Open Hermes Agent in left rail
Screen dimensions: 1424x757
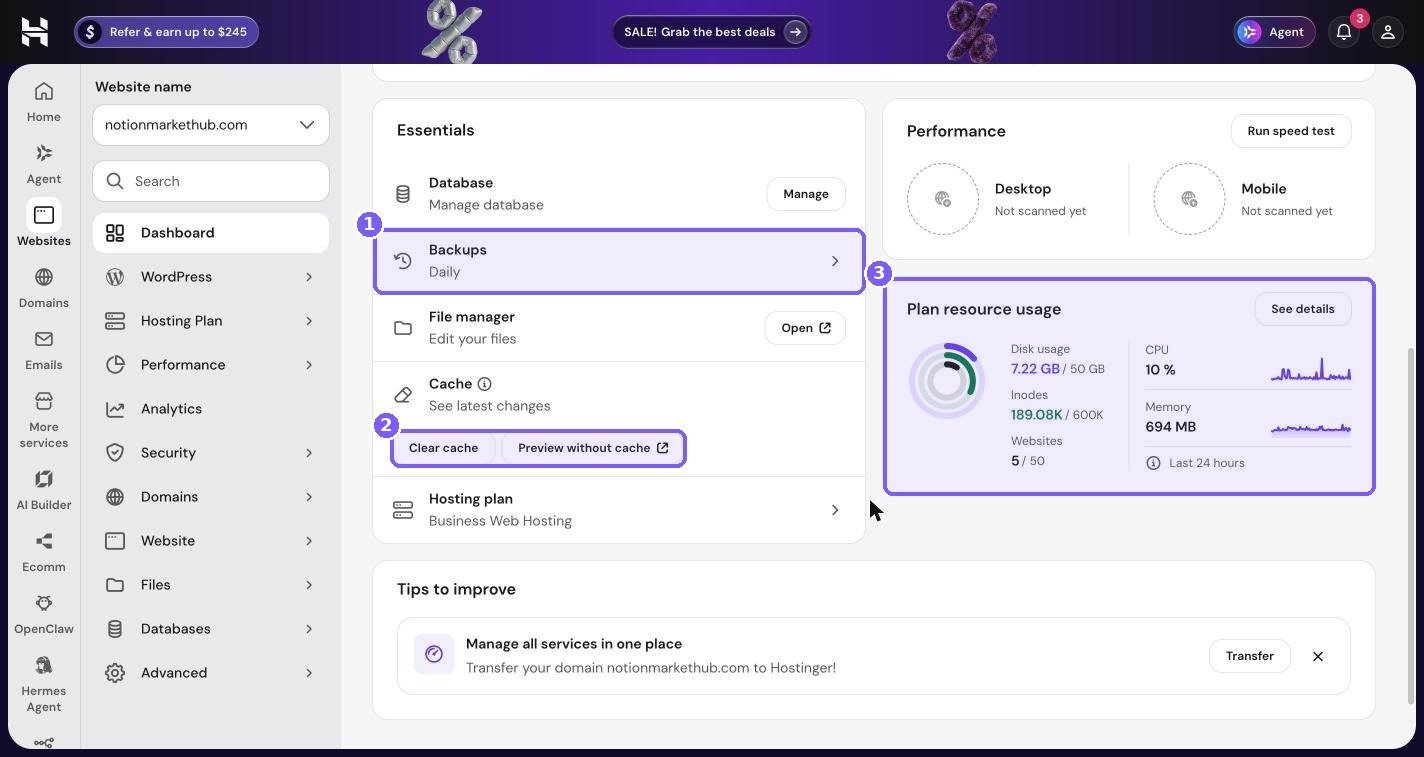click(x=44, y=683)
